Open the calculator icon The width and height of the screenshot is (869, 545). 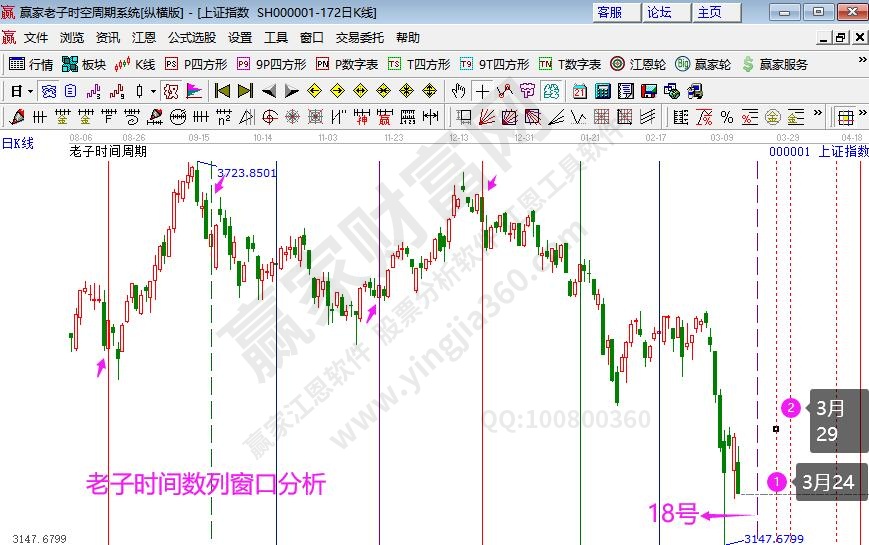click(602, 91)
